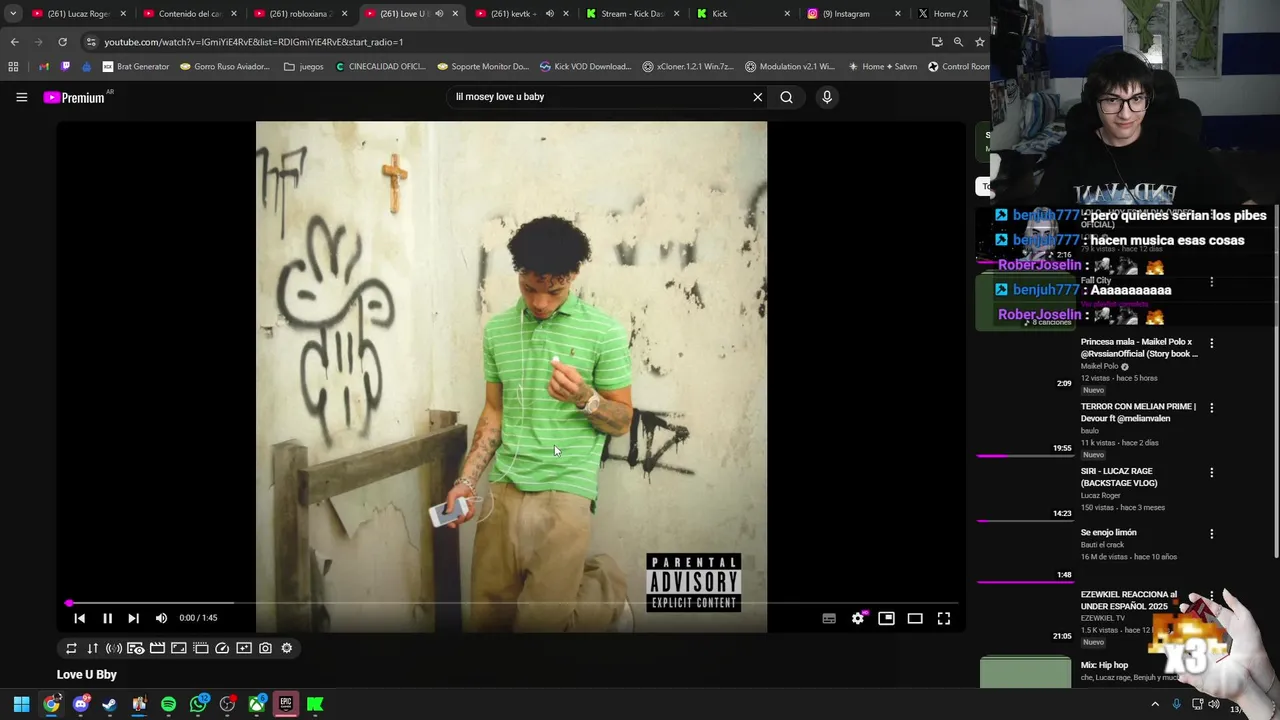This screenshot has height=720, width=1280.
Task: Open the Windows Start menu
Action: point(22,704)
